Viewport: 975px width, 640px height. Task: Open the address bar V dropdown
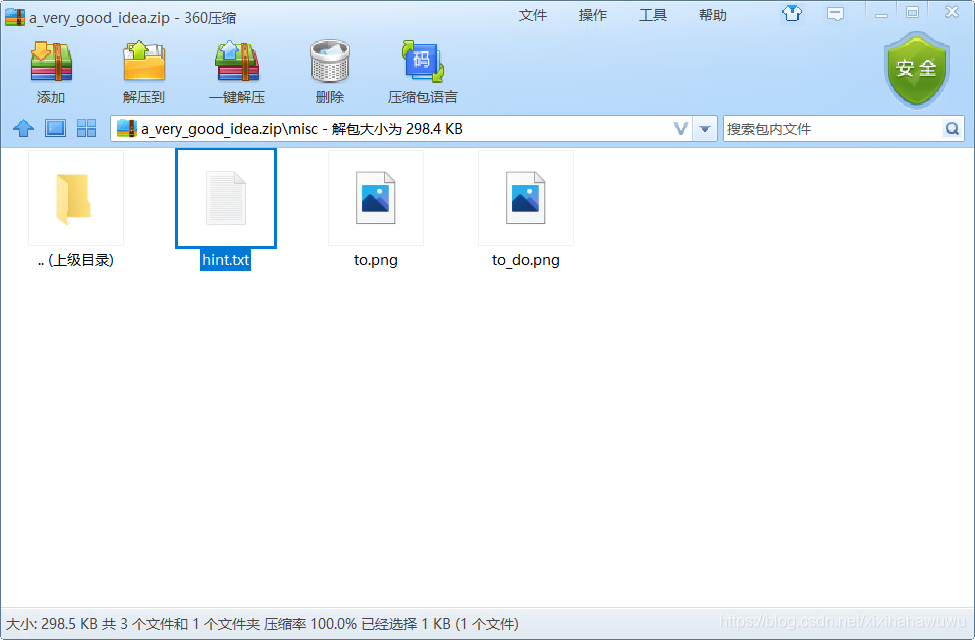pyautogui.click(x=681, y=128)
